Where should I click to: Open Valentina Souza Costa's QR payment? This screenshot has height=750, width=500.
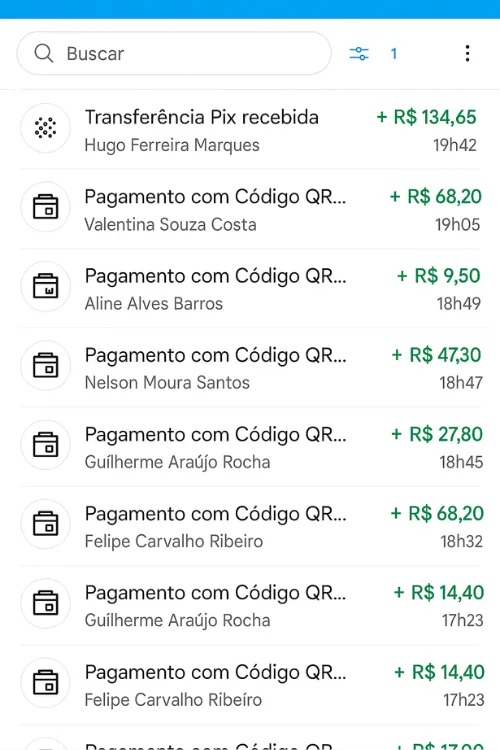(250, 209)
